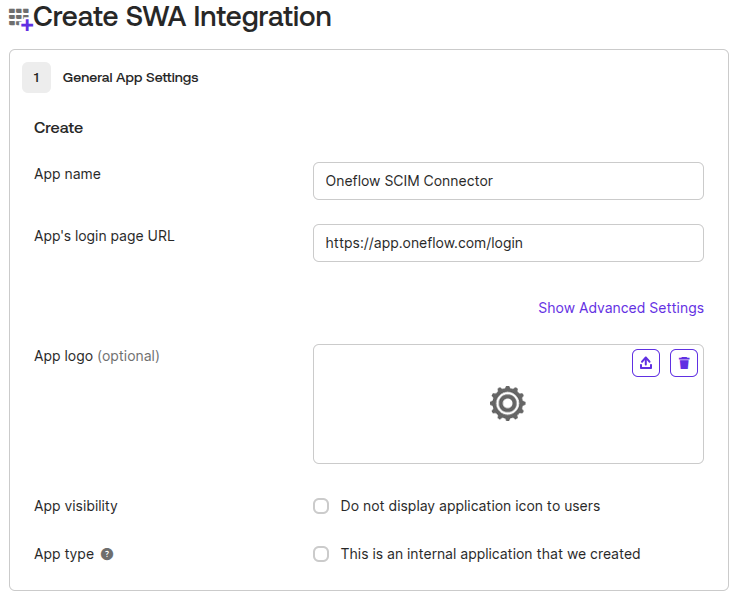Expand Show Advanced Settings

[x=621, y=308]
